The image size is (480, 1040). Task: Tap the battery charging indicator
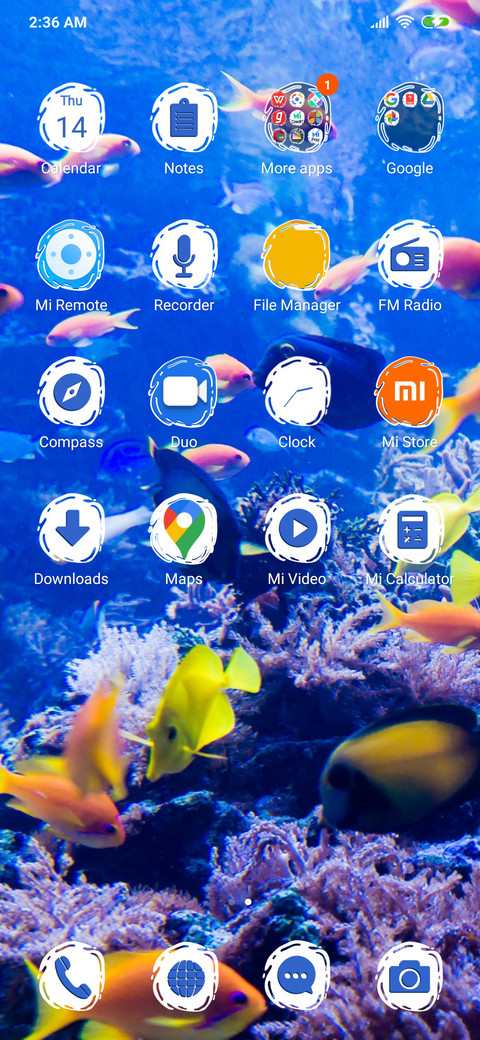(434, 22)
